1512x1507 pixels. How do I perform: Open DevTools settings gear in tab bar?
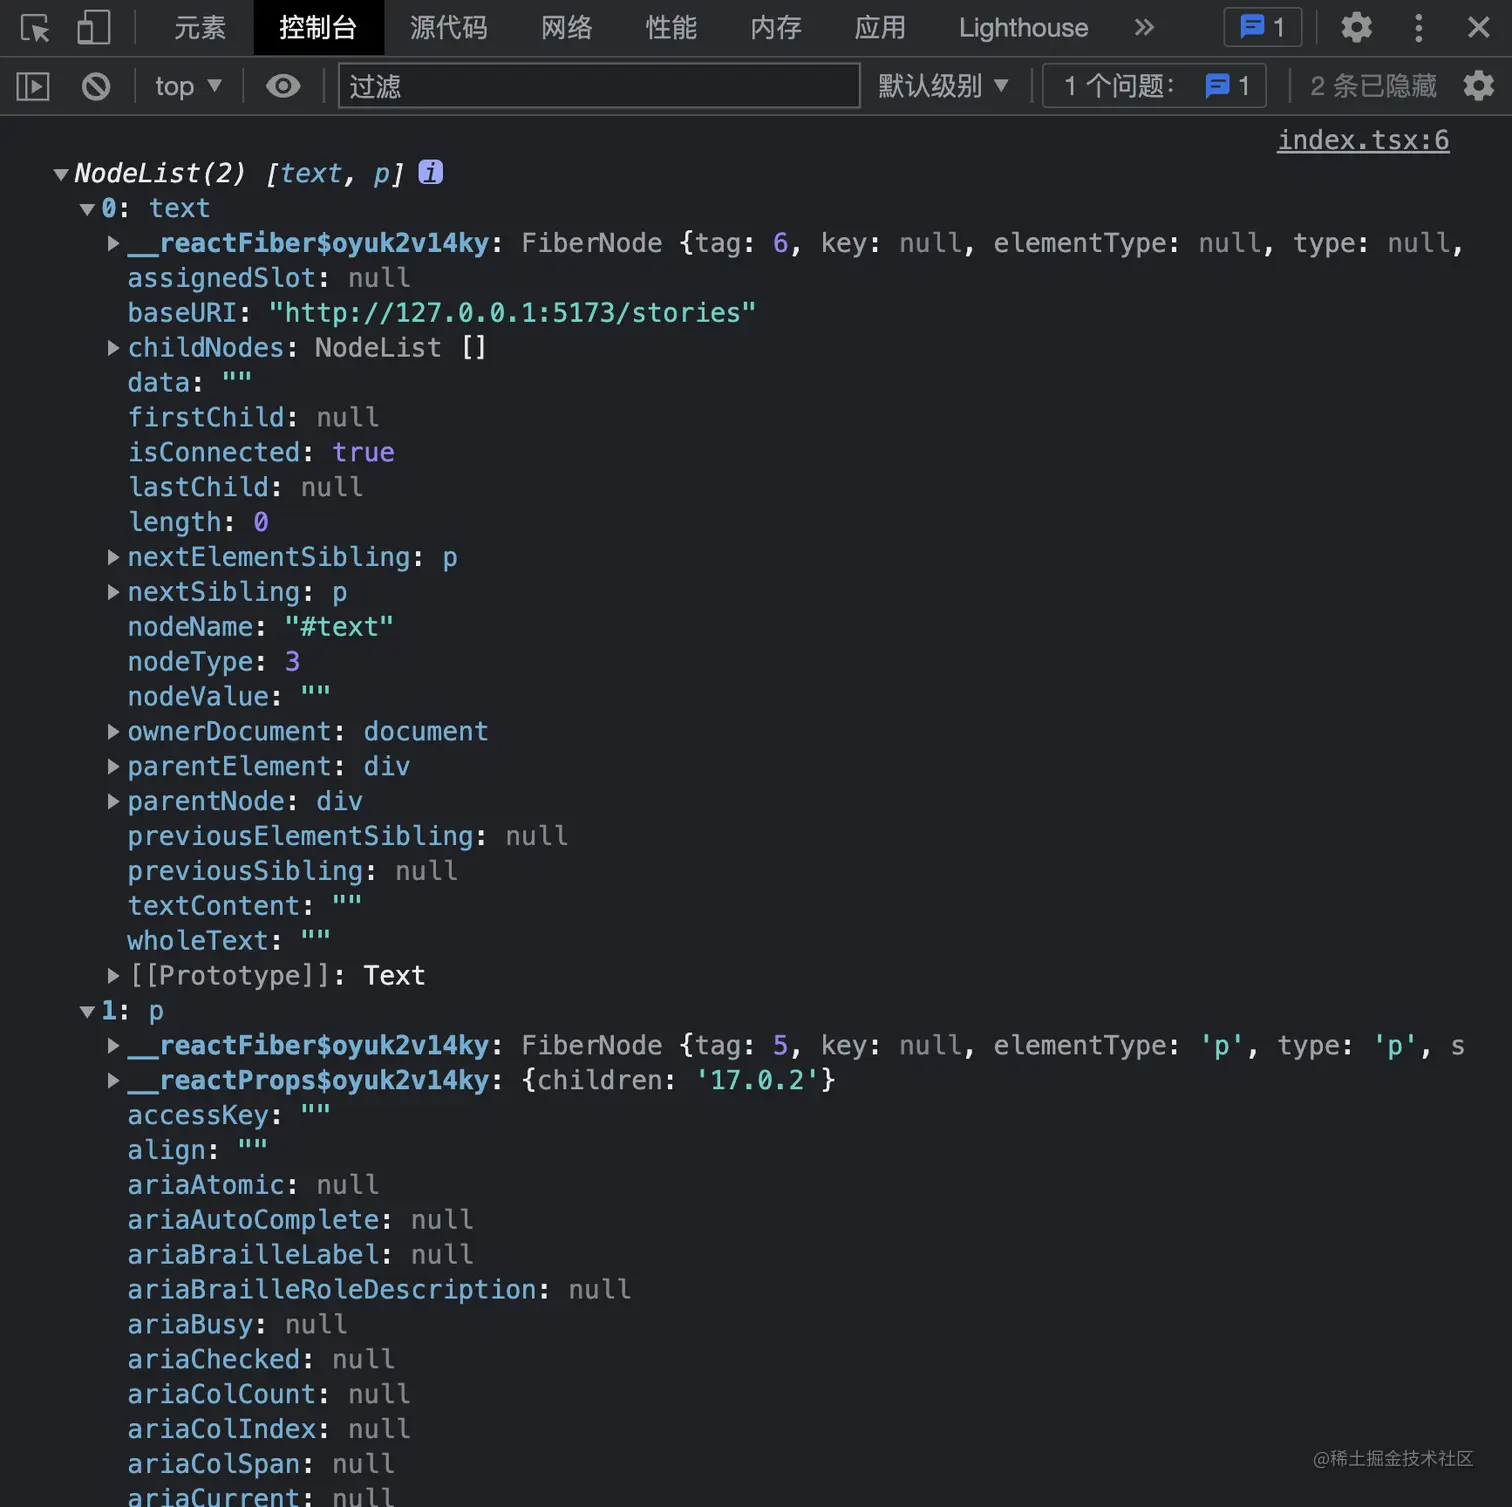(1356, 27)
